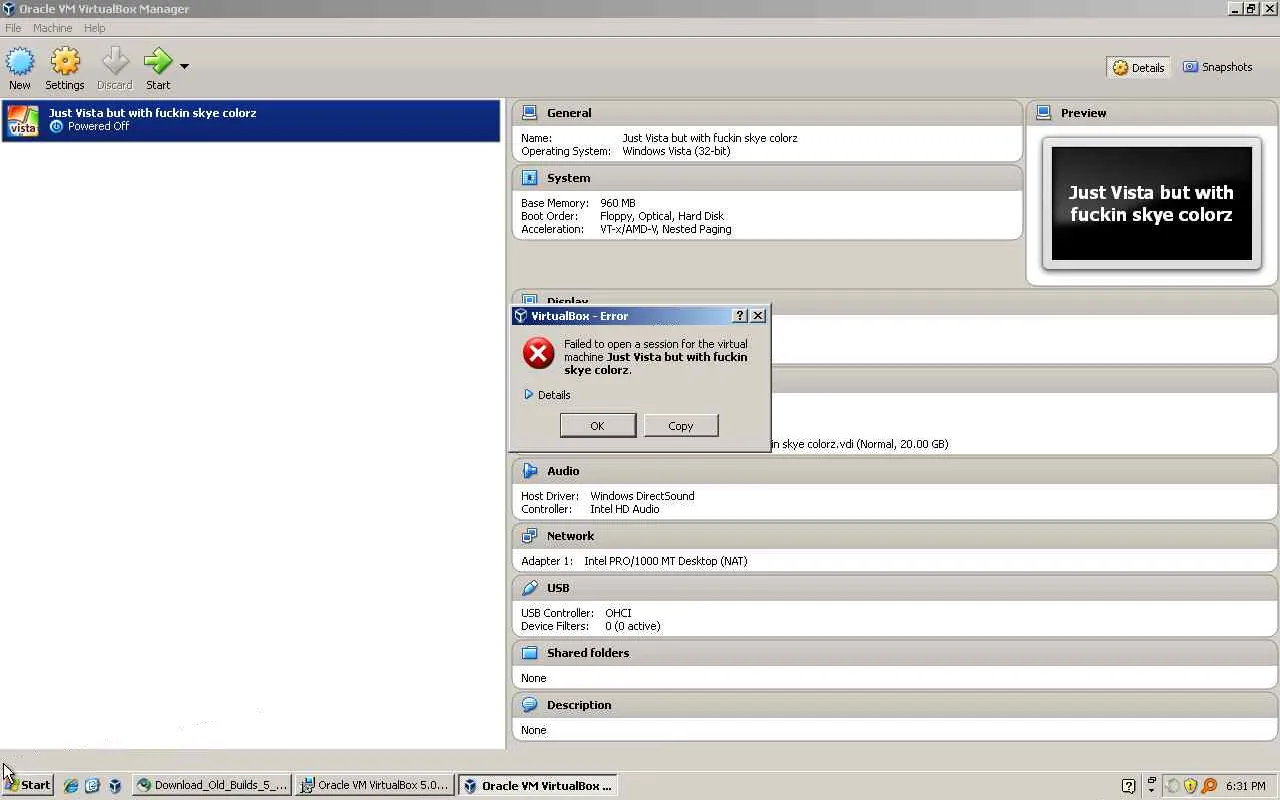Click the orange tray icon
This screenshot has height=800, width=1280.
point(1209,786)
